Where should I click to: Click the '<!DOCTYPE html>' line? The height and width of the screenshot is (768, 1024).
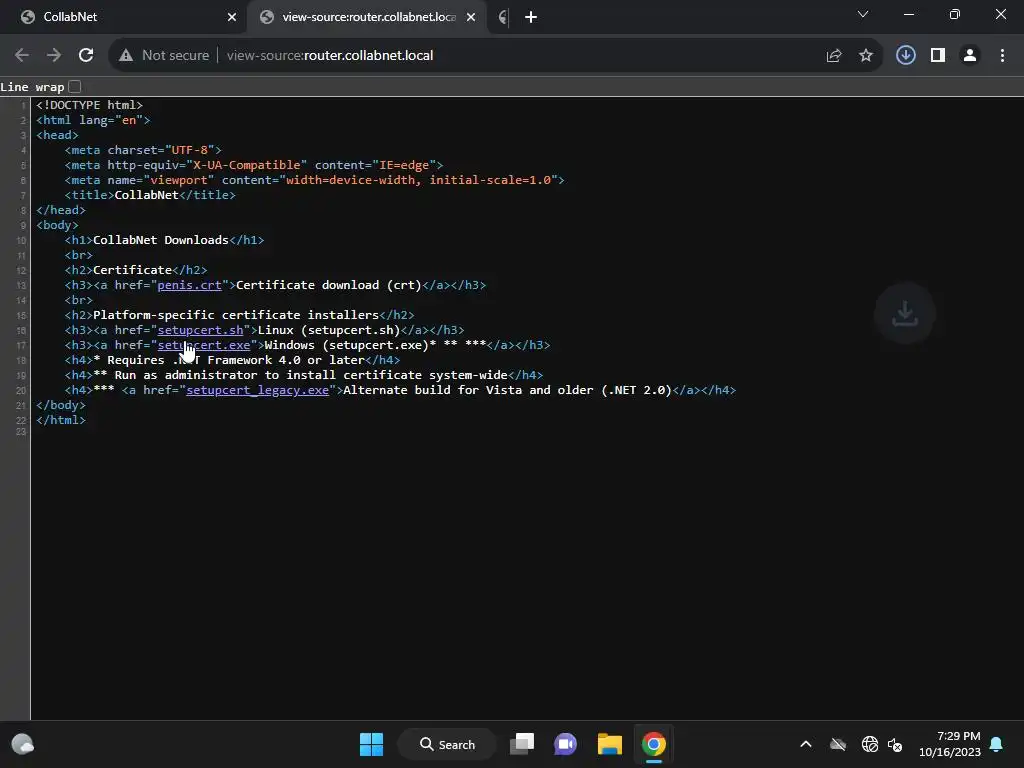pos(89,104)
